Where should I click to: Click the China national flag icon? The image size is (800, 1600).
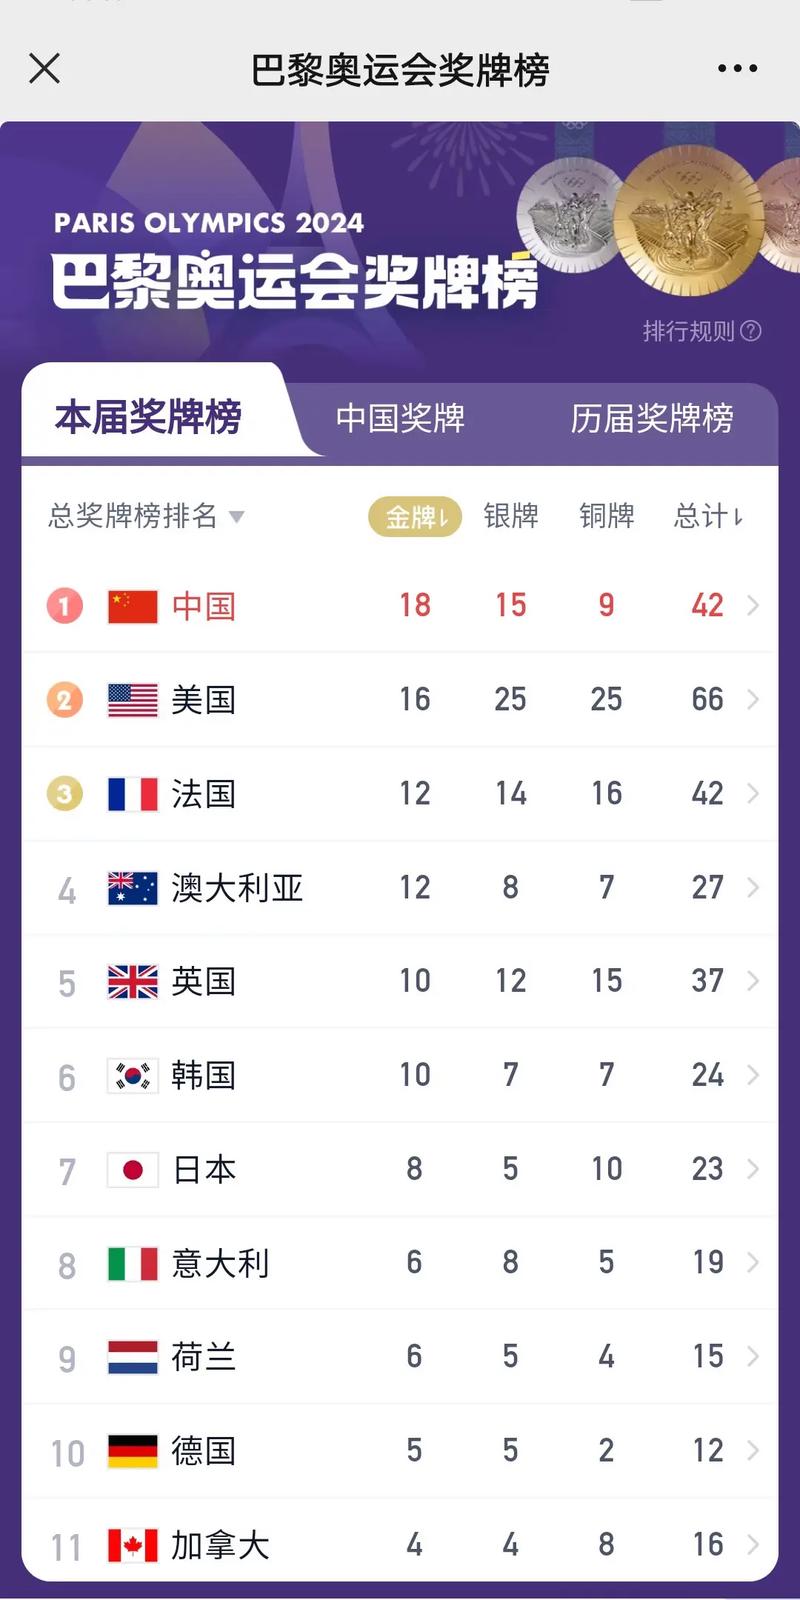[131, 605]
